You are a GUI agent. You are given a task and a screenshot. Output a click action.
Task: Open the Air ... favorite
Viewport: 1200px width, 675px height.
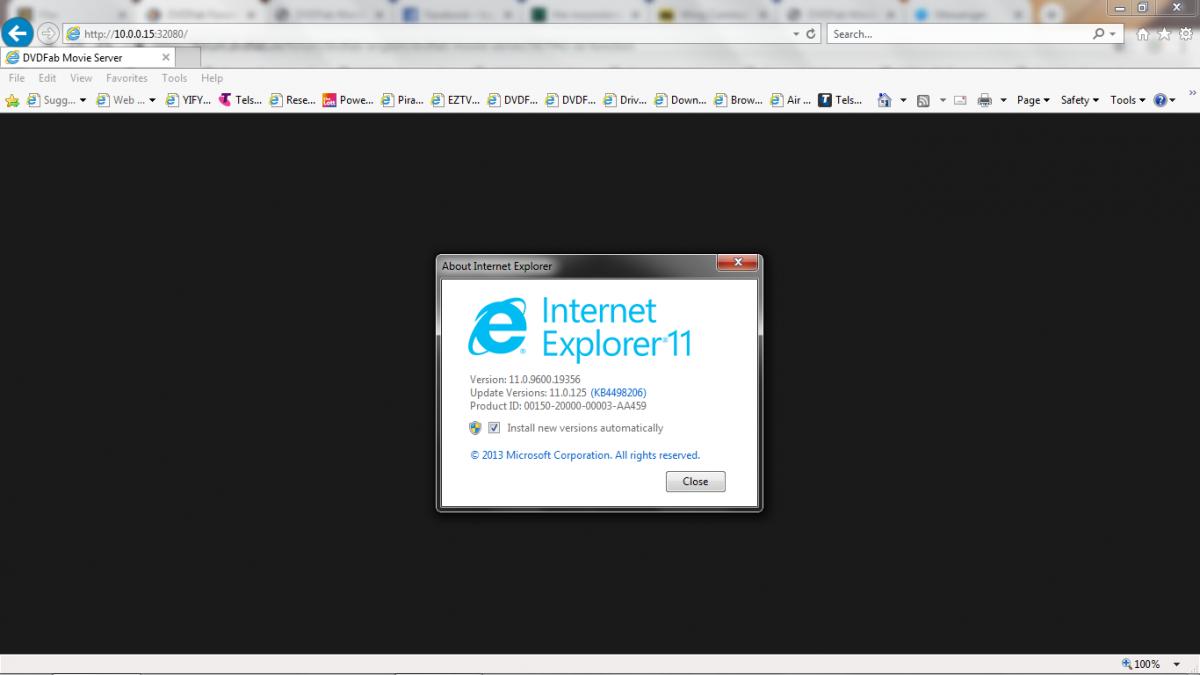pos(791,100)
